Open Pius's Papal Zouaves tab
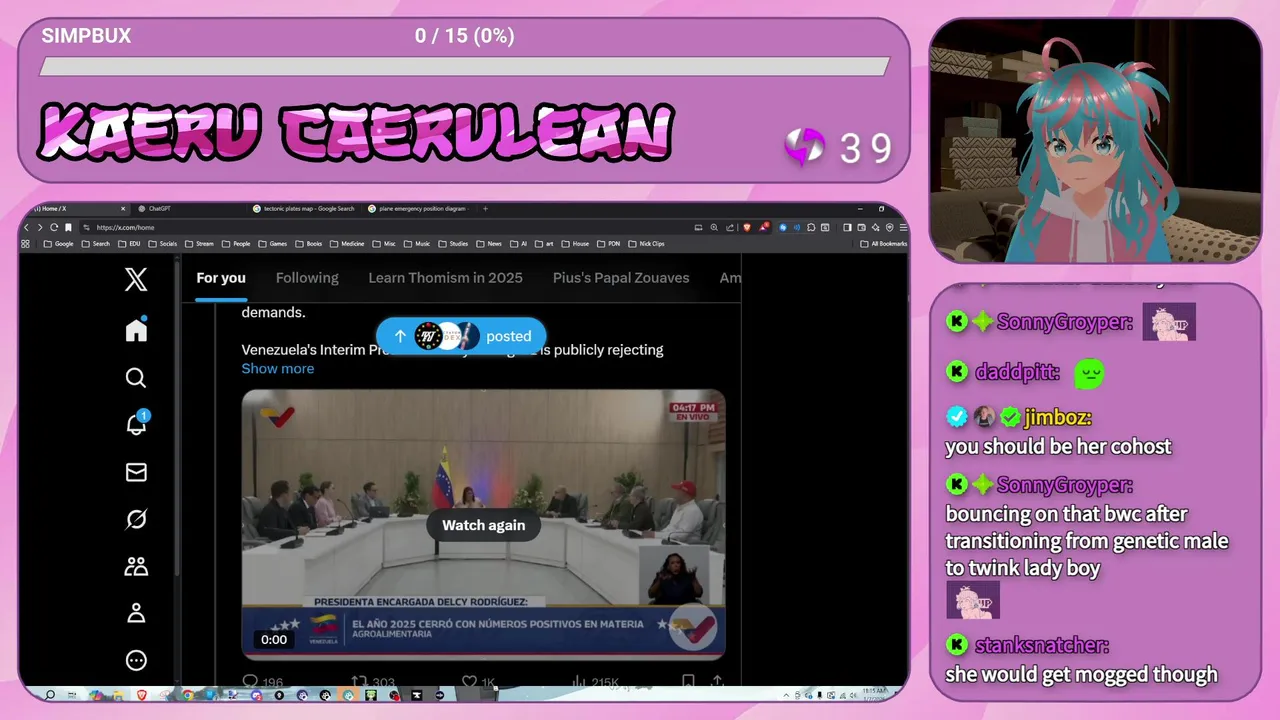This screenshot has width=1280, height=720. (621, 278)
